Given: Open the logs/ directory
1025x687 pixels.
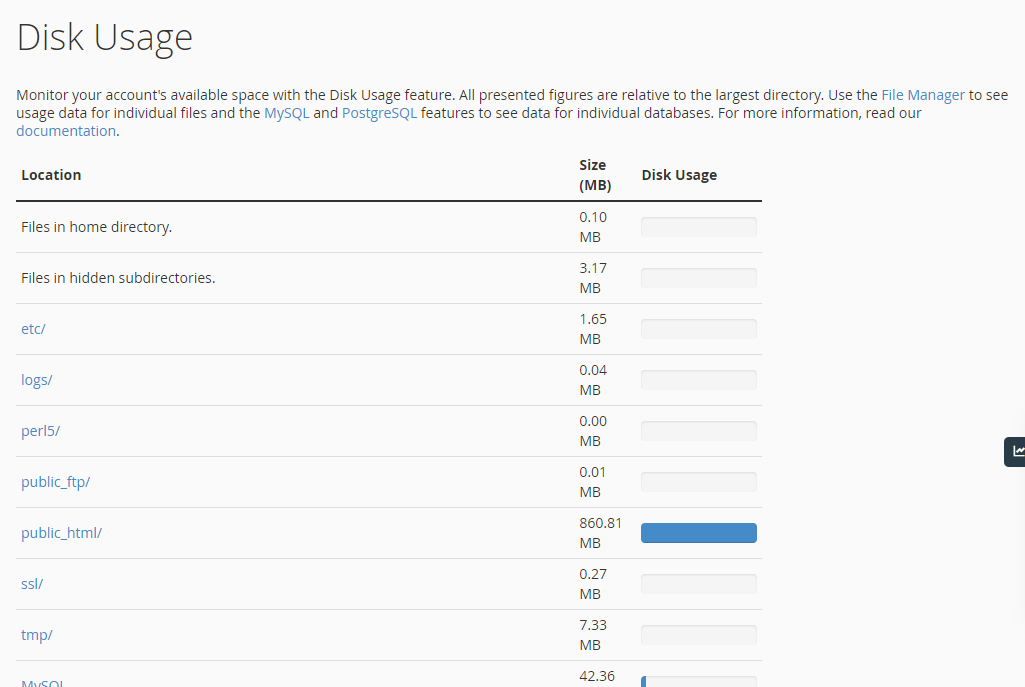Looking at the screenshot, I should [36, 379].
